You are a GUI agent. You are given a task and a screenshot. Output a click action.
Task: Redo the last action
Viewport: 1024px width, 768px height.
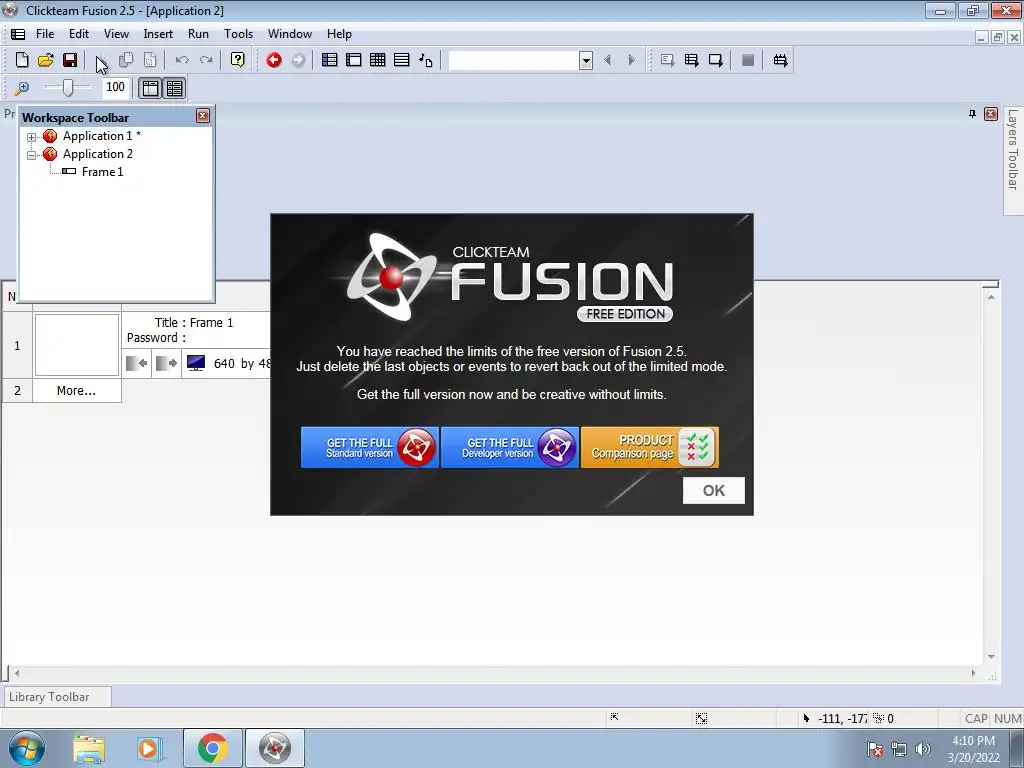(206, 60)
